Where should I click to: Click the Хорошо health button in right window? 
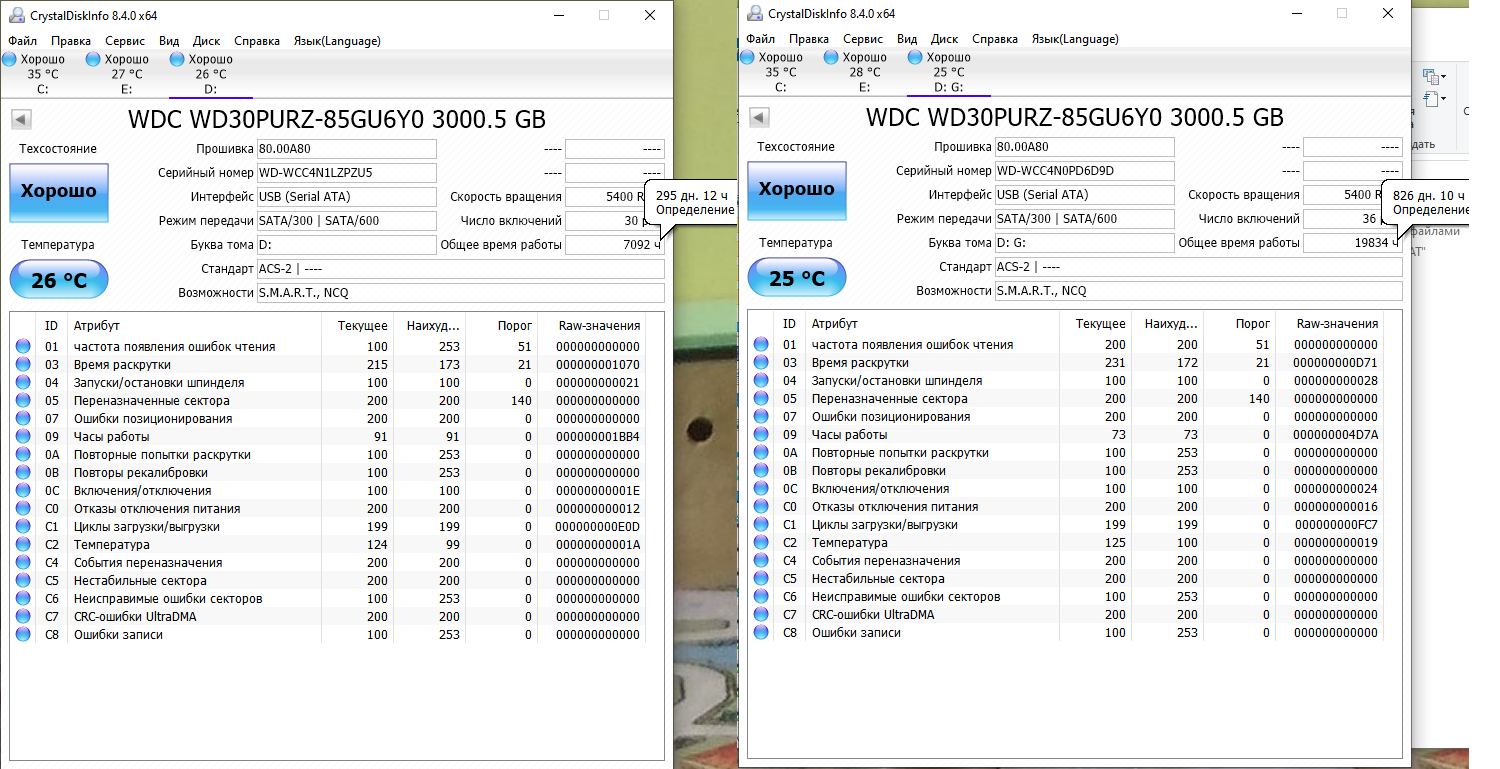pyautogui.click(x=797, y=190)
